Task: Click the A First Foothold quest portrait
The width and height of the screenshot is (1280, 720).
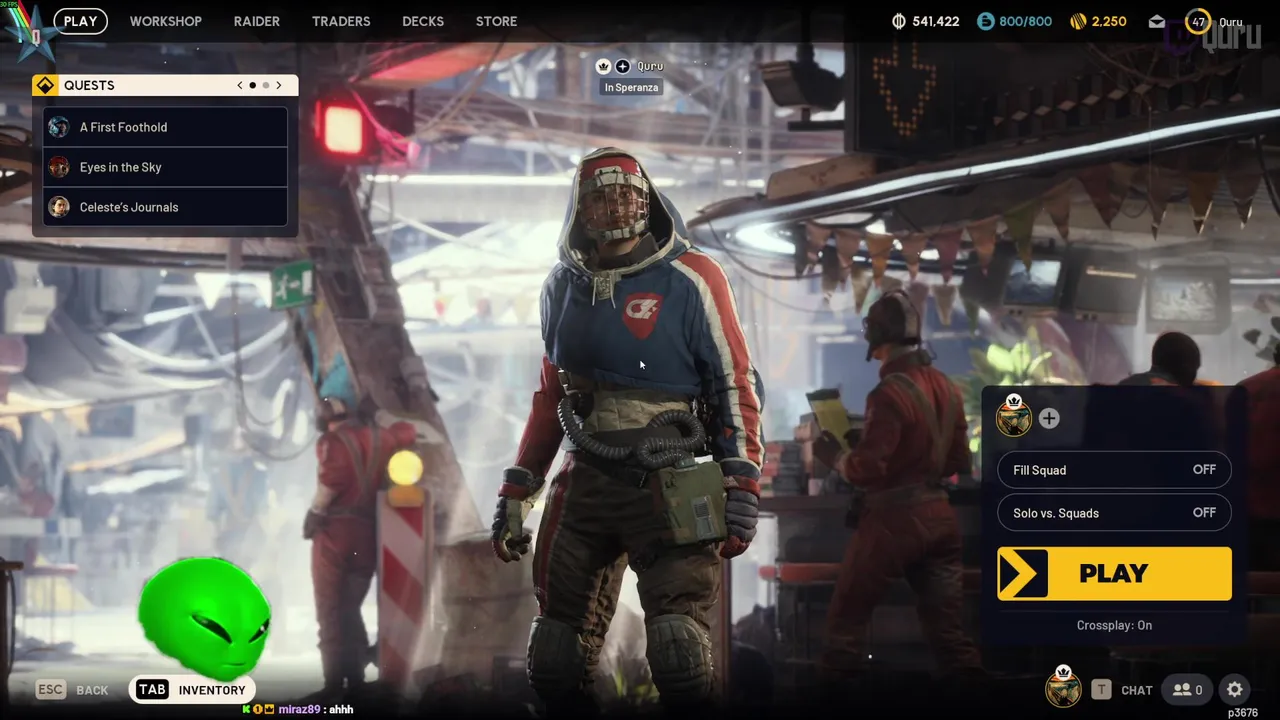Action: [x=59, y=127]
